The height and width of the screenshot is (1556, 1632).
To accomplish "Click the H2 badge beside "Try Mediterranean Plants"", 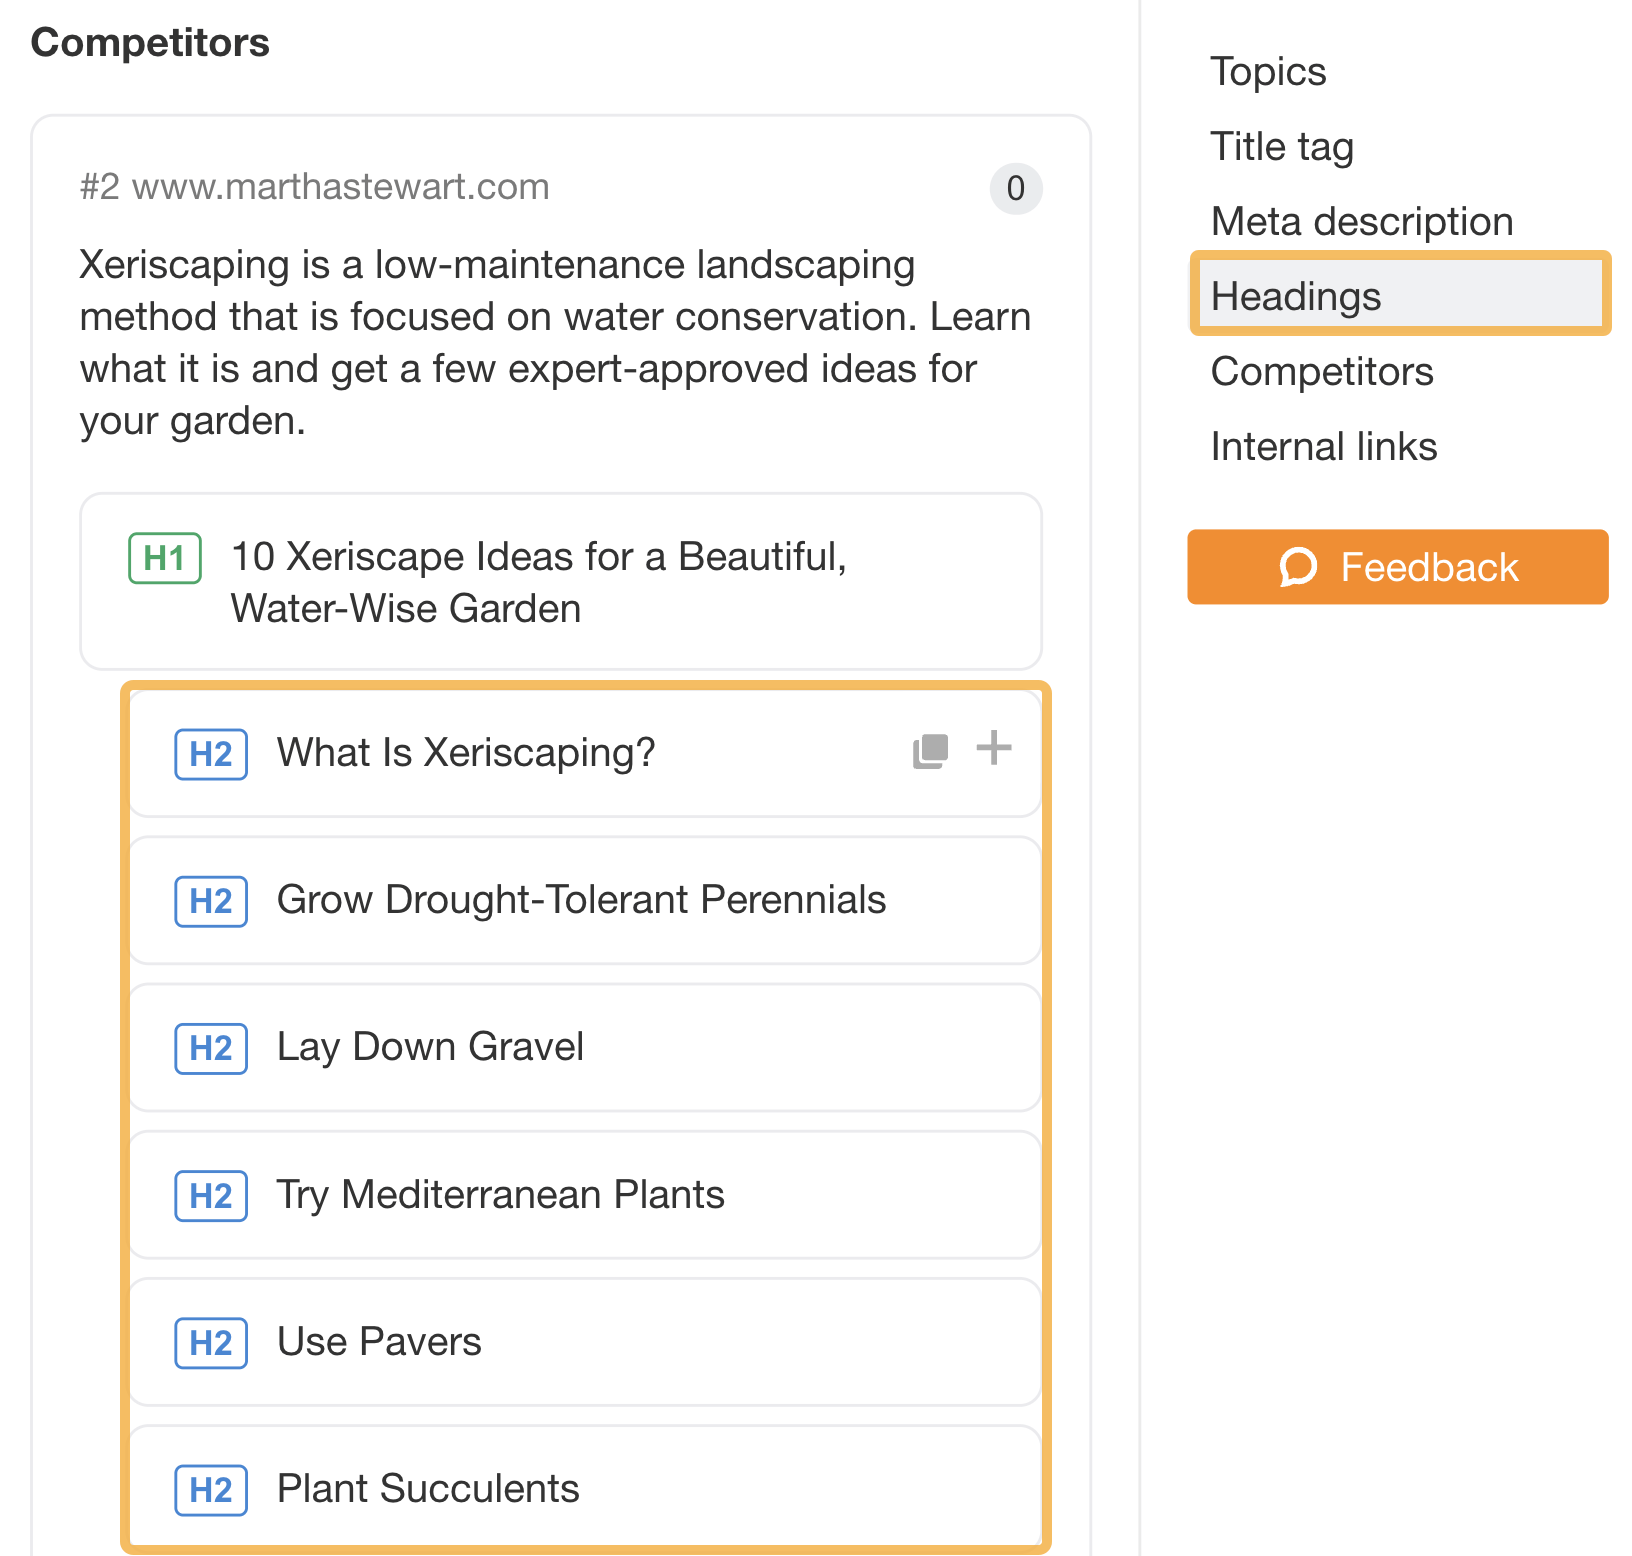I will [x=211, y=1196].
